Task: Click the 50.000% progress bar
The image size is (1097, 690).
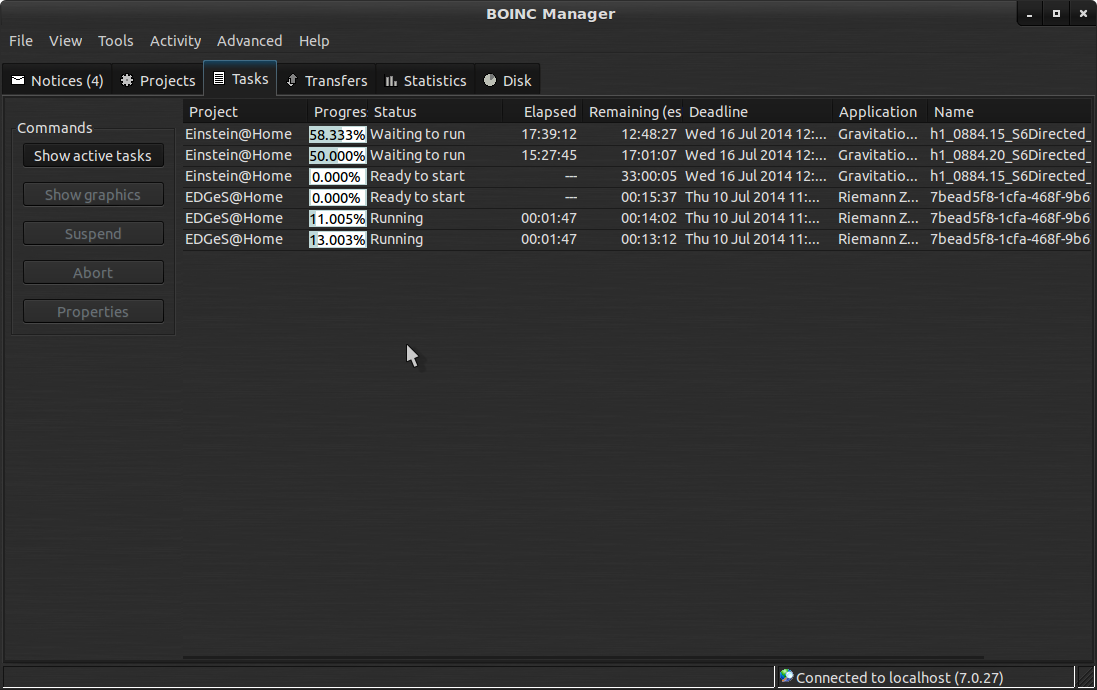Action: pyautogui.click(x=337, y=155)
